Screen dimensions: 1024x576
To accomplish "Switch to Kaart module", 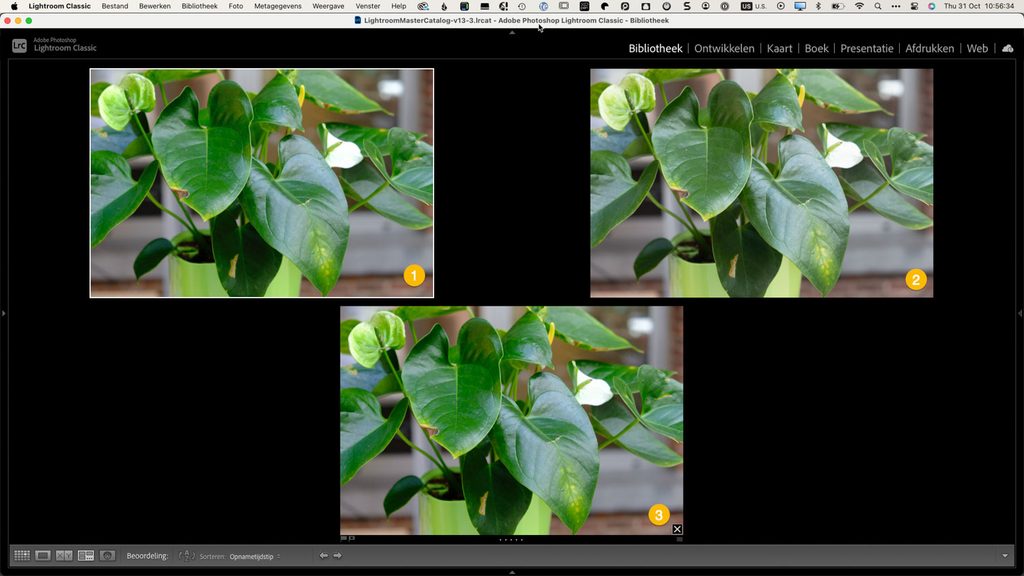I will (779, 48).
